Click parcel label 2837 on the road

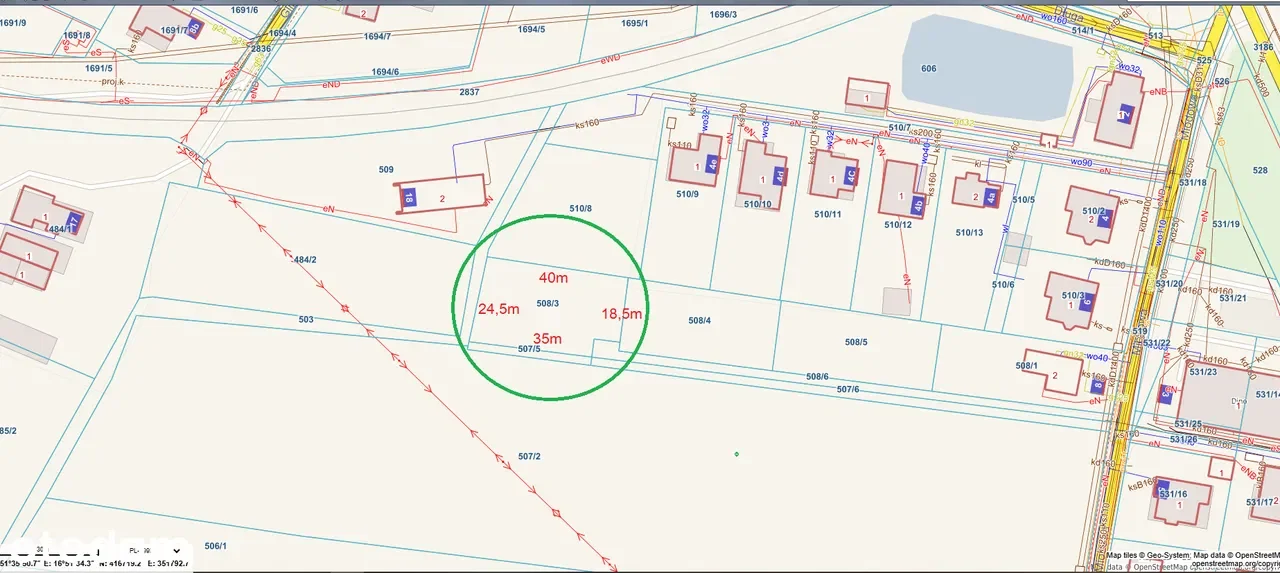coord(469,91)
